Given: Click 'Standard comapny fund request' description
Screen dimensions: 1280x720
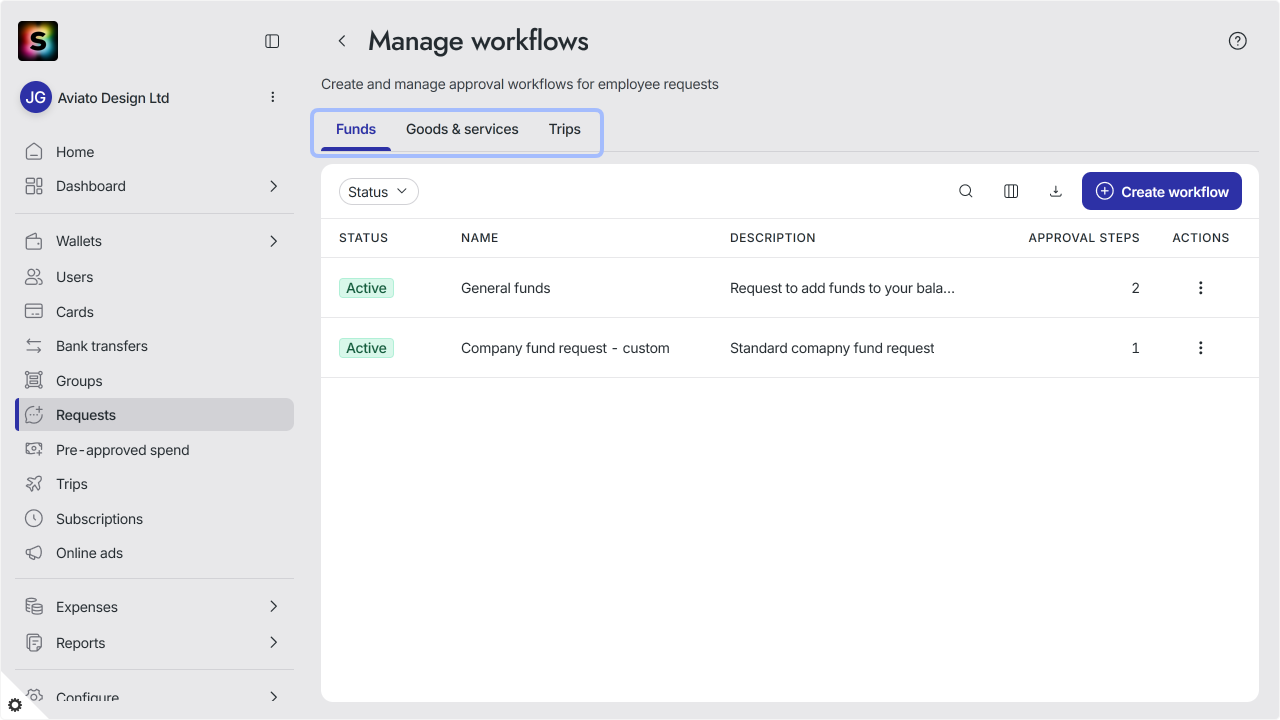Looking at the screenshot, I should coord(832,348).
